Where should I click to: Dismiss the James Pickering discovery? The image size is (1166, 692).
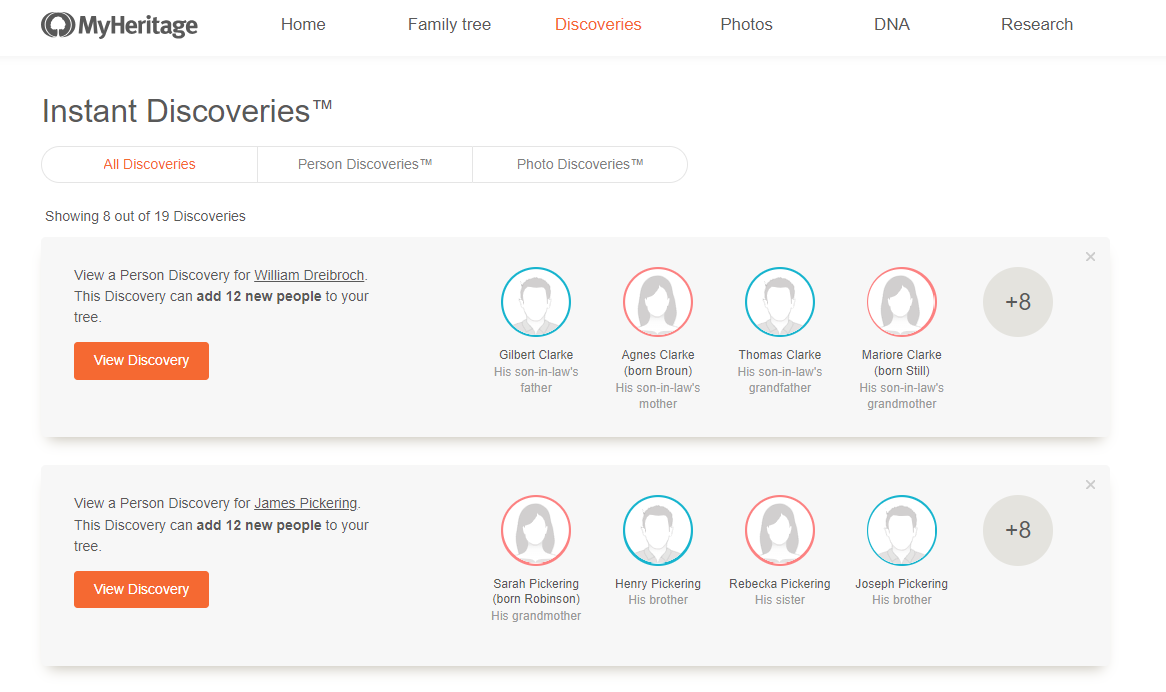tap(1090, 484)
